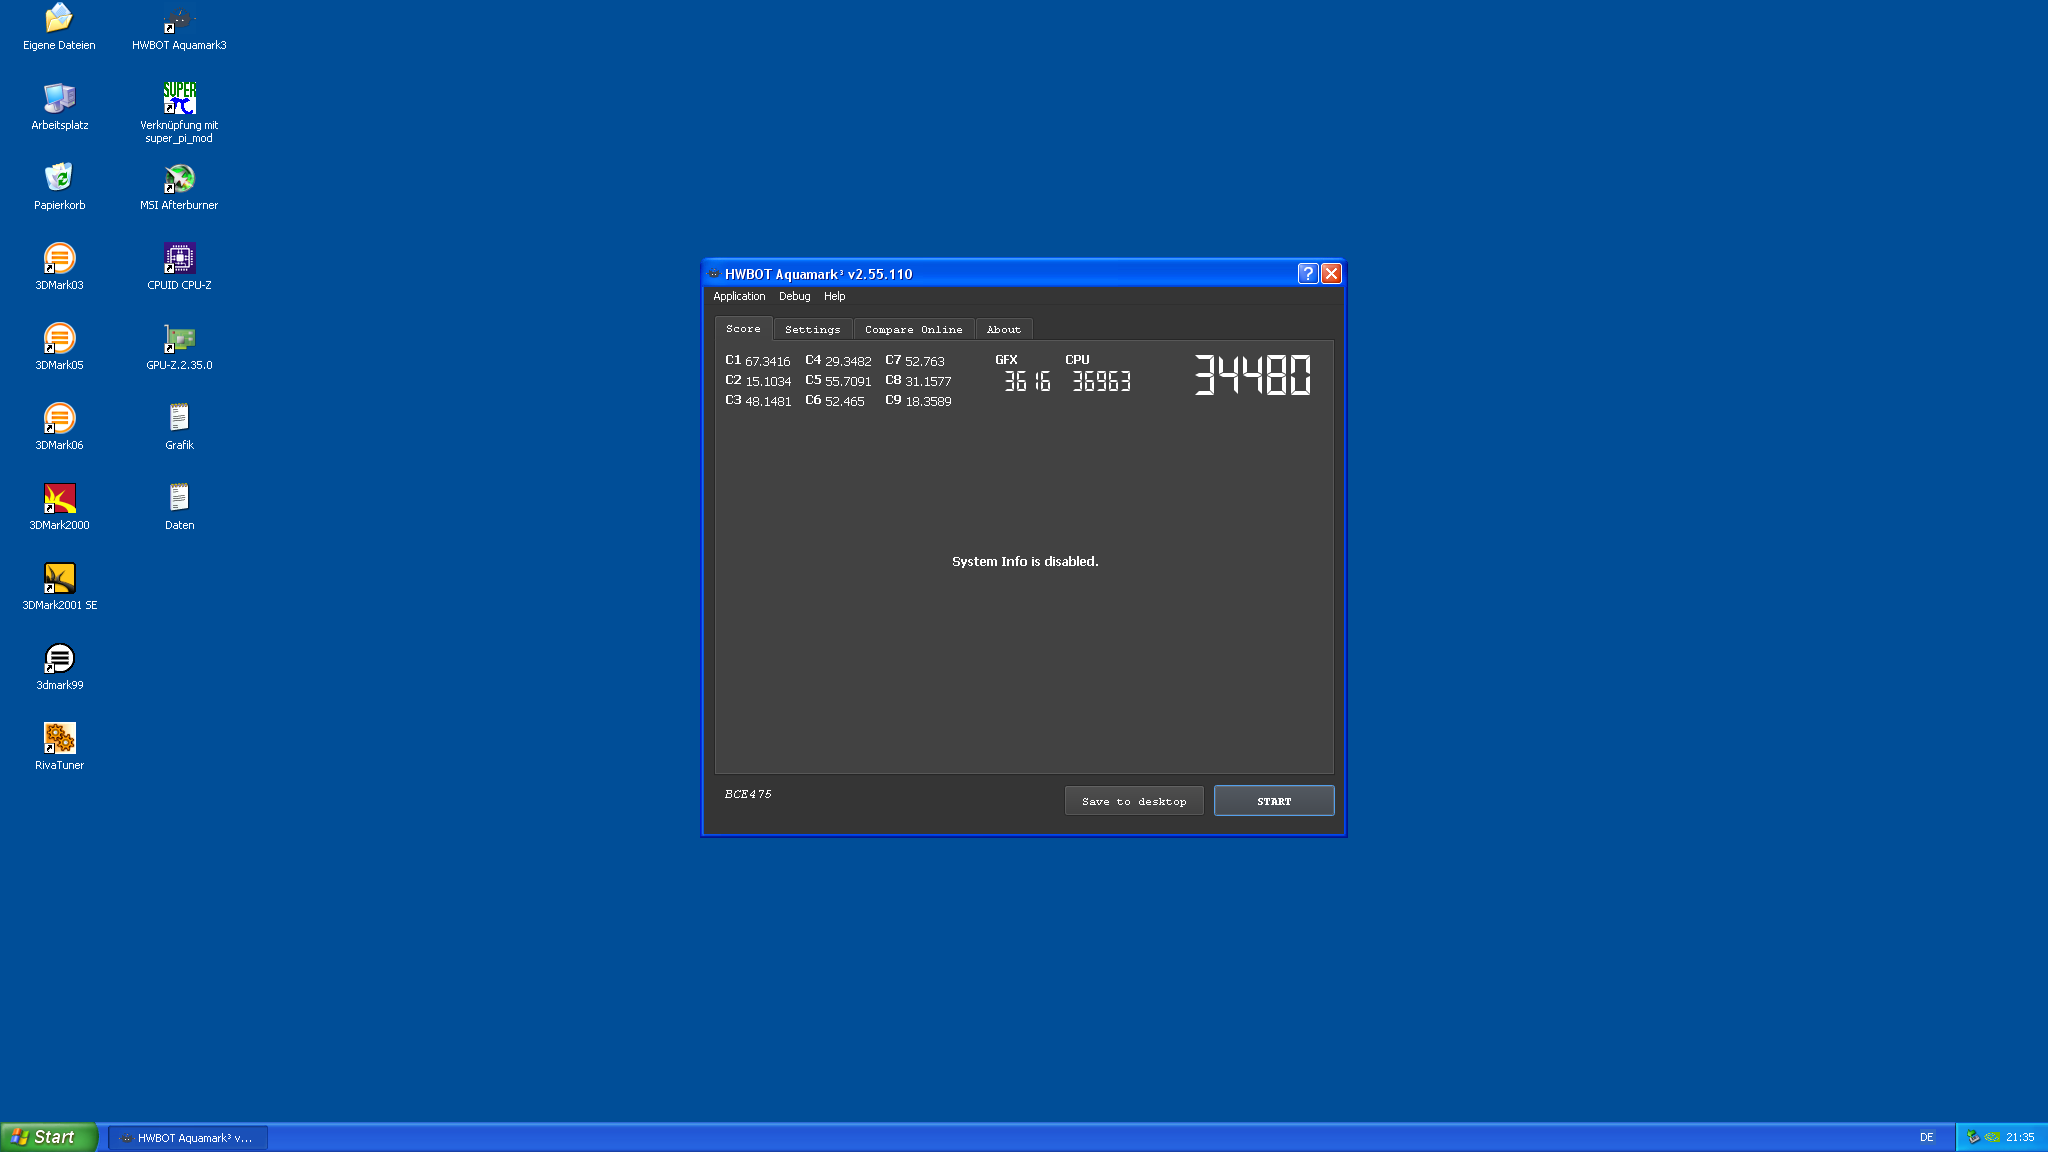Close the HWBOT Aquamark window
Screen dimensions: 2048x1152
[1331, 273]
